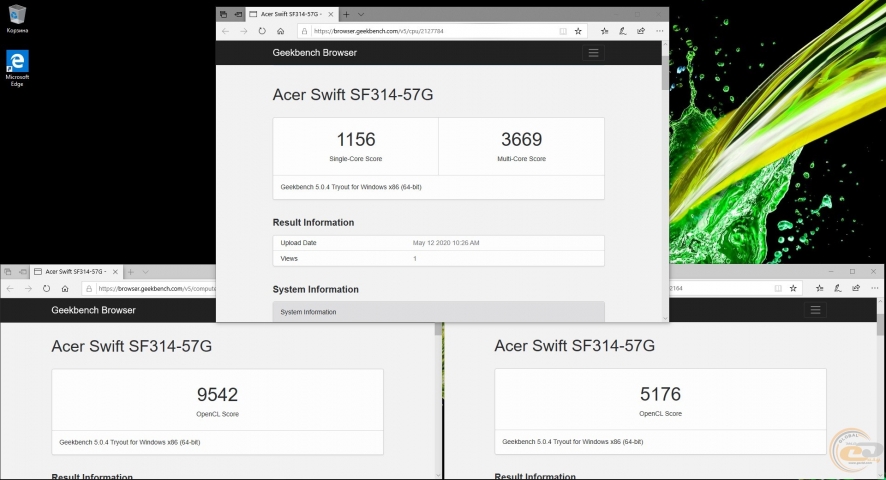Click address bar URL in top Edge window
This screenshot has width=886, height=480.
(x=379, y=31)
